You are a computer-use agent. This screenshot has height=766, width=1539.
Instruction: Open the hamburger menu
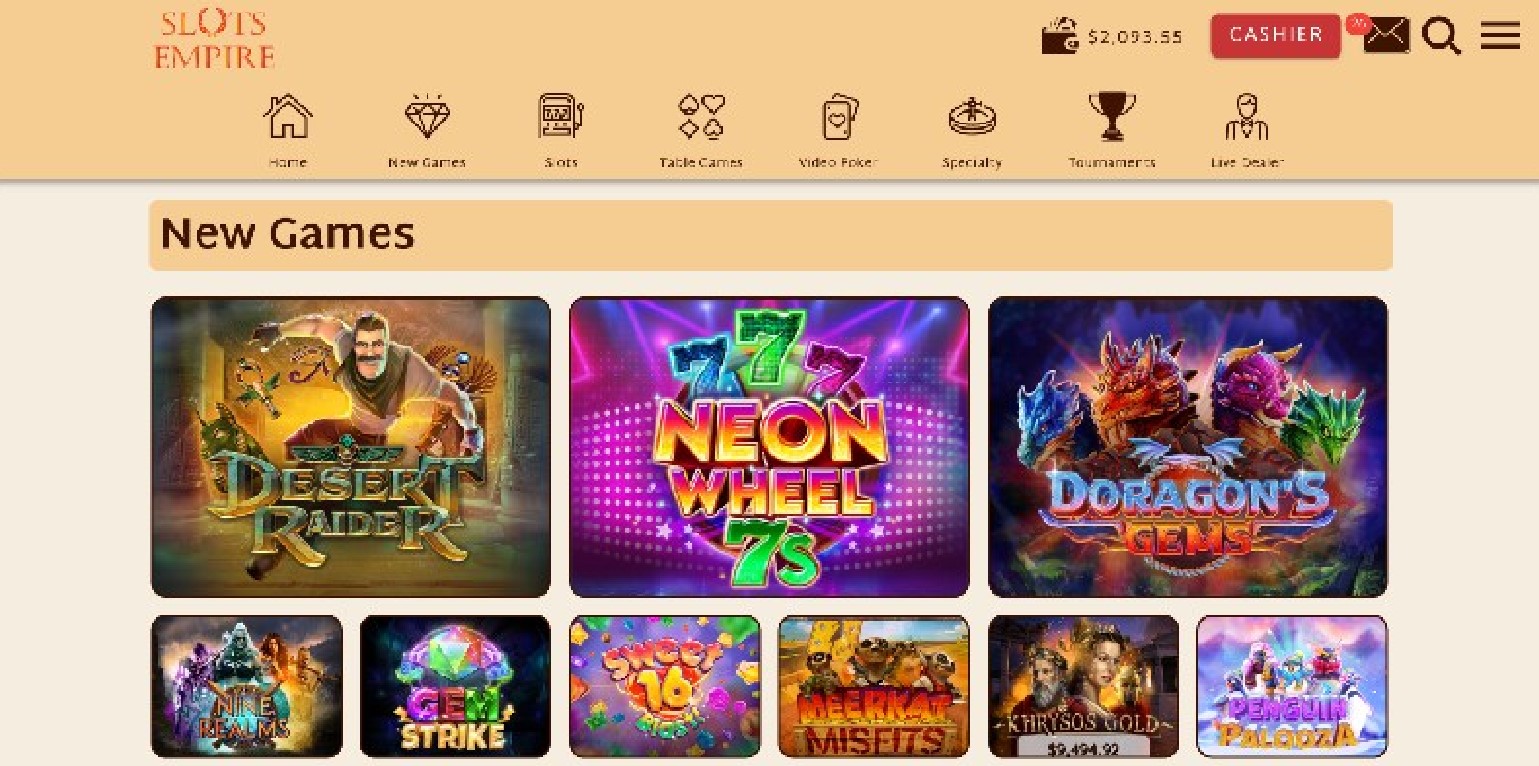(x=1500, y=35)
